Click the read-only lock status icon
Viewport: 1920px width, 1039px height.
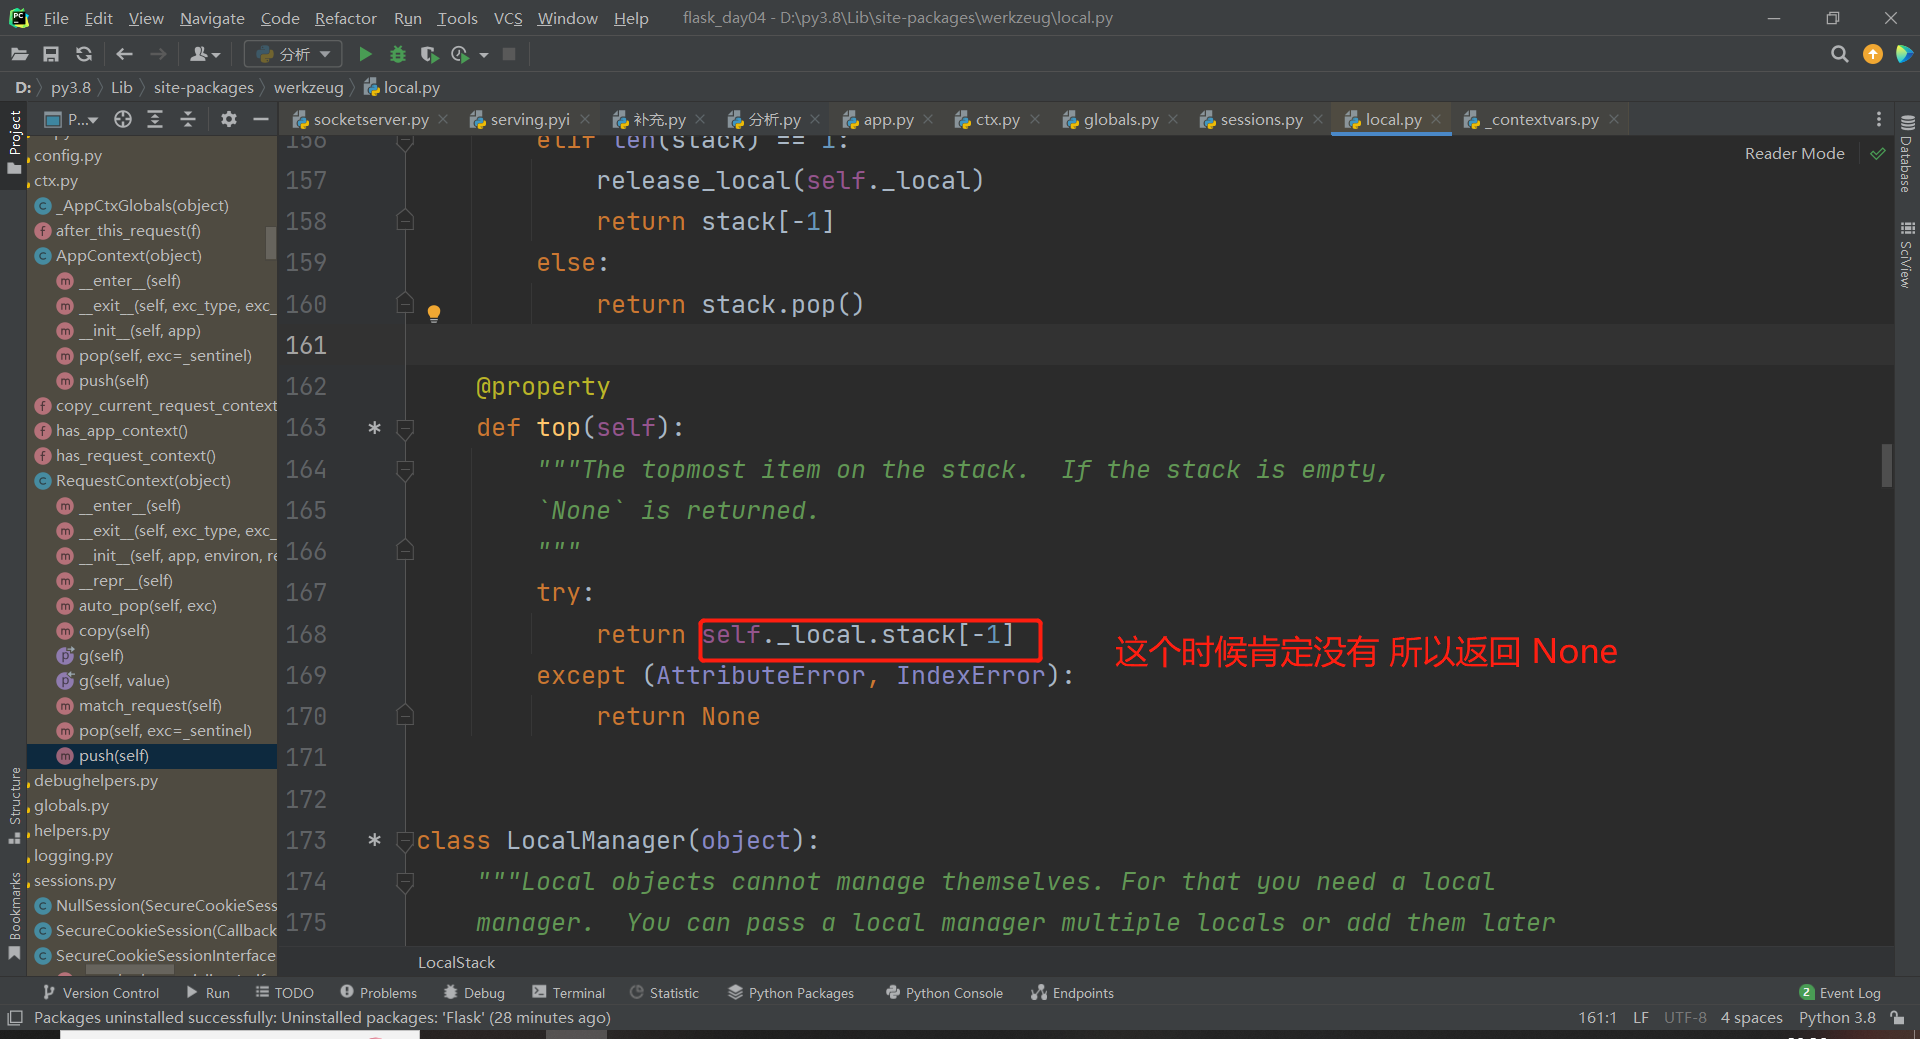[1897, 1018]
